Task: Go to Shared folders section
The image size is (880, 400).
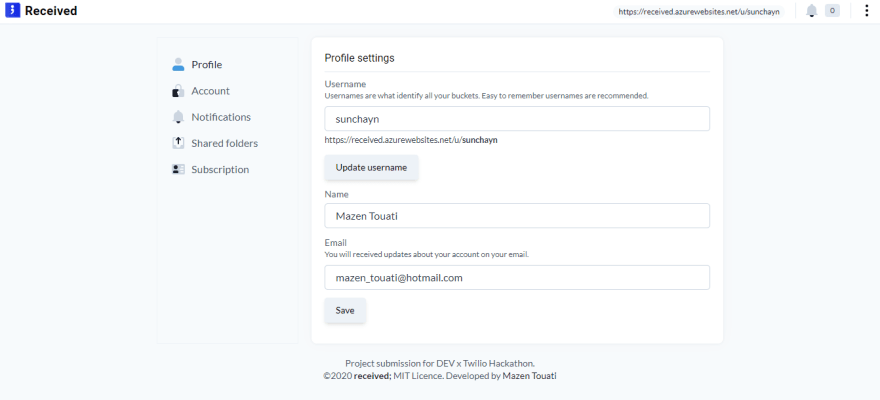Action: pyautogui.click(x=224, y=144)
